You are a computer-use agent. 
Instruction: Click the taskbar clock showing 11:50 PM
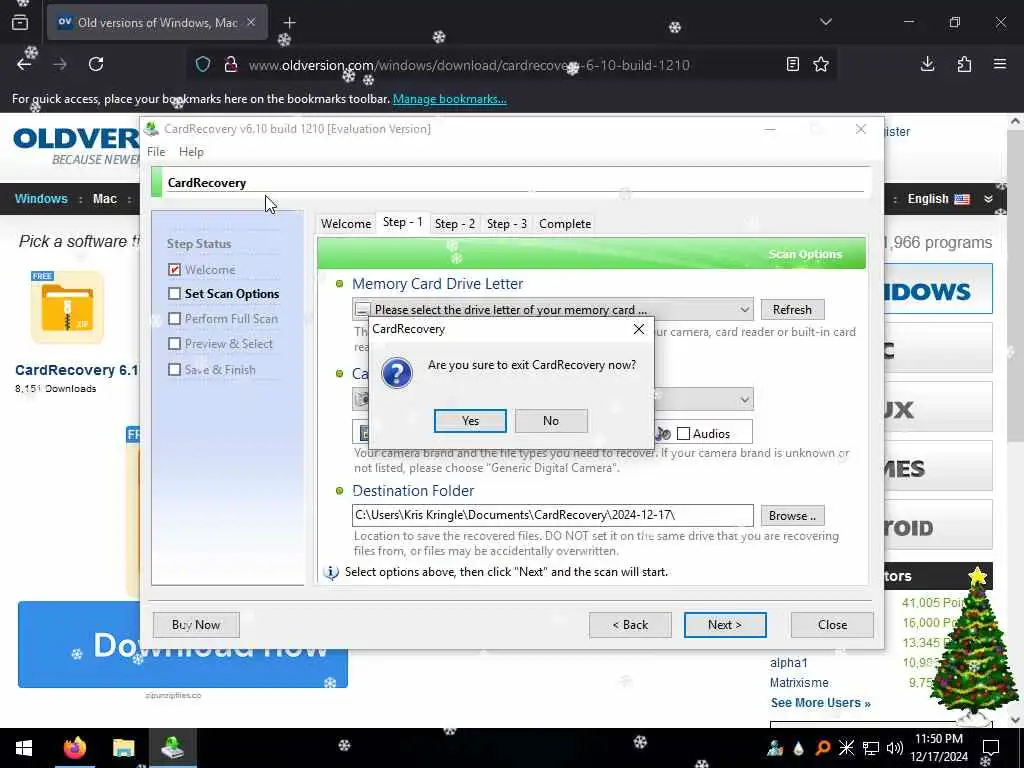click(940, 748)
